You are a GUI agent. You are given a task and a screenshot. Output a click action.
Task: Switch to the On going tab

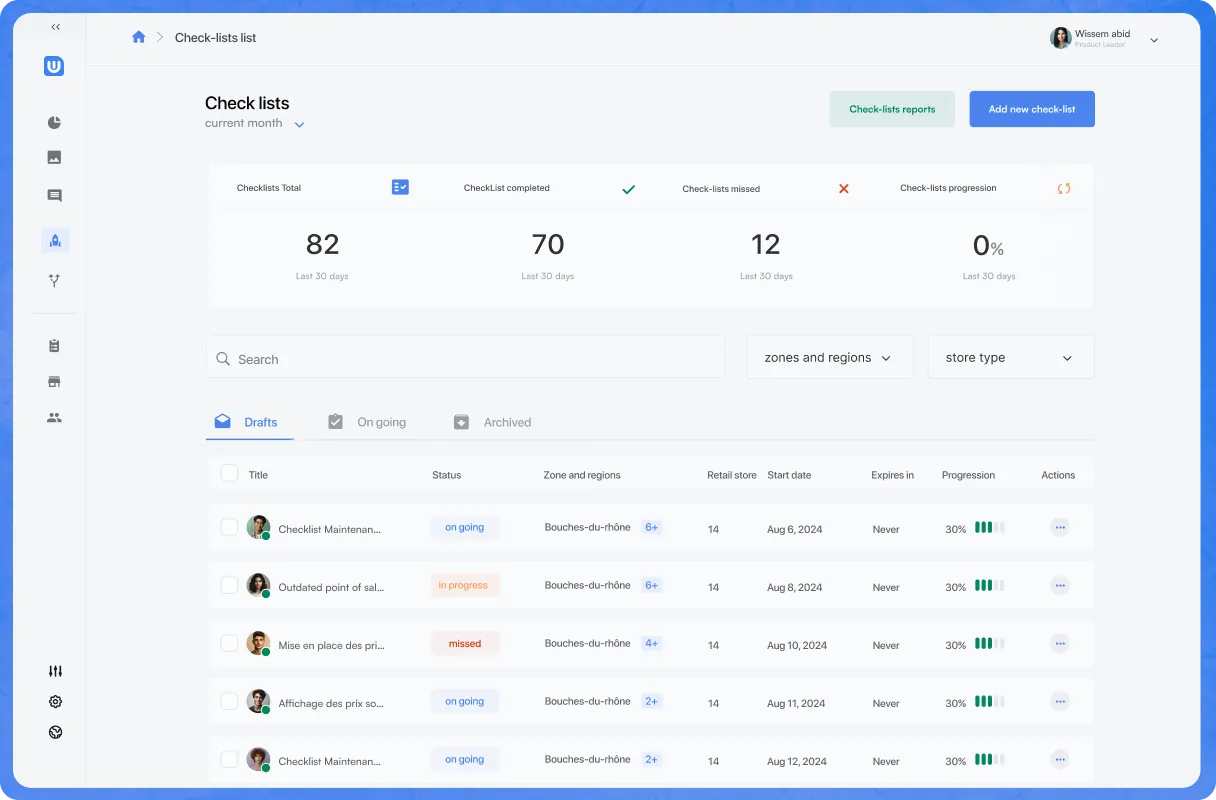tap(368, 422)
